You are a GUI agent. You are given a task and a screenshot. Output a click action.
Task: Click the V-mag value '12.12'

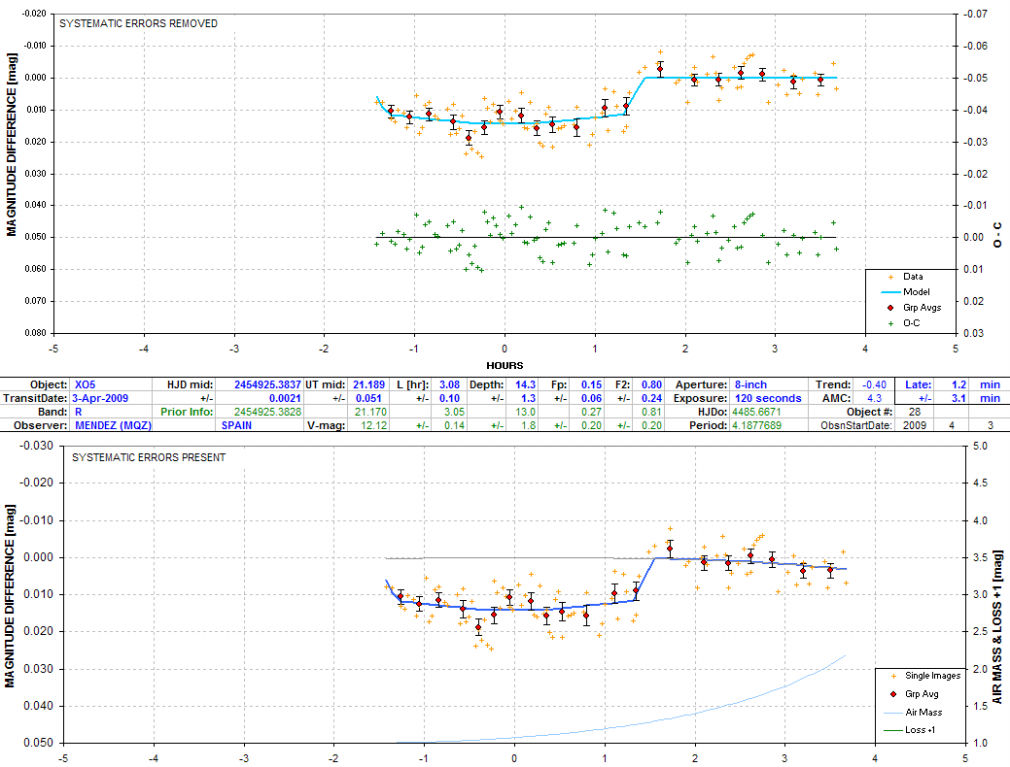pos(374,425)
